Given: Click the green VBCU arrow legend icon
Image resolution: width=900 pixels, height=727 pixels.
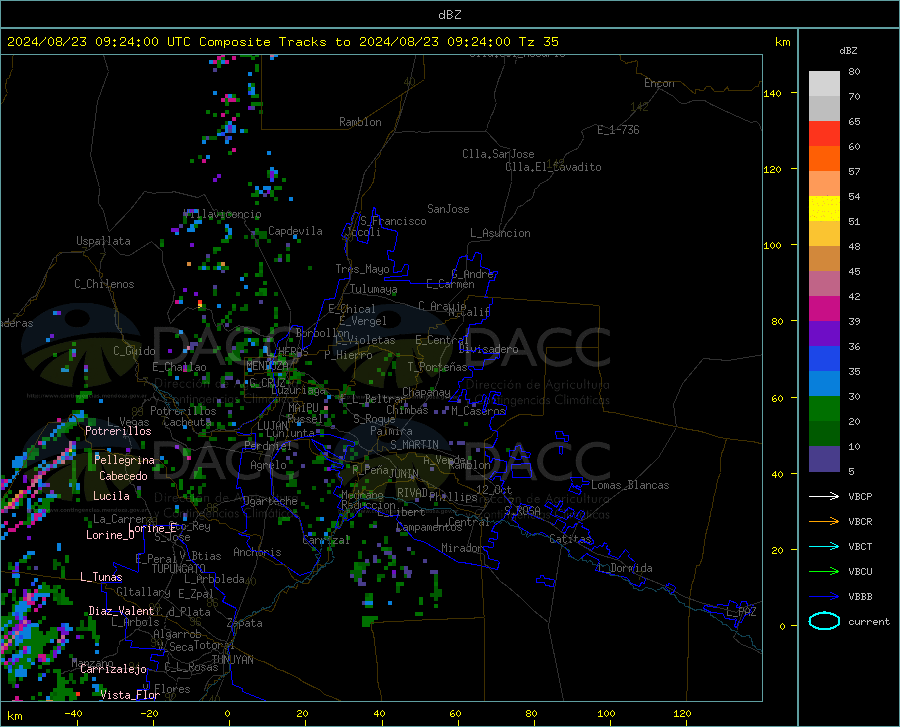Looking at the screenshot, I should click(824, 572).
